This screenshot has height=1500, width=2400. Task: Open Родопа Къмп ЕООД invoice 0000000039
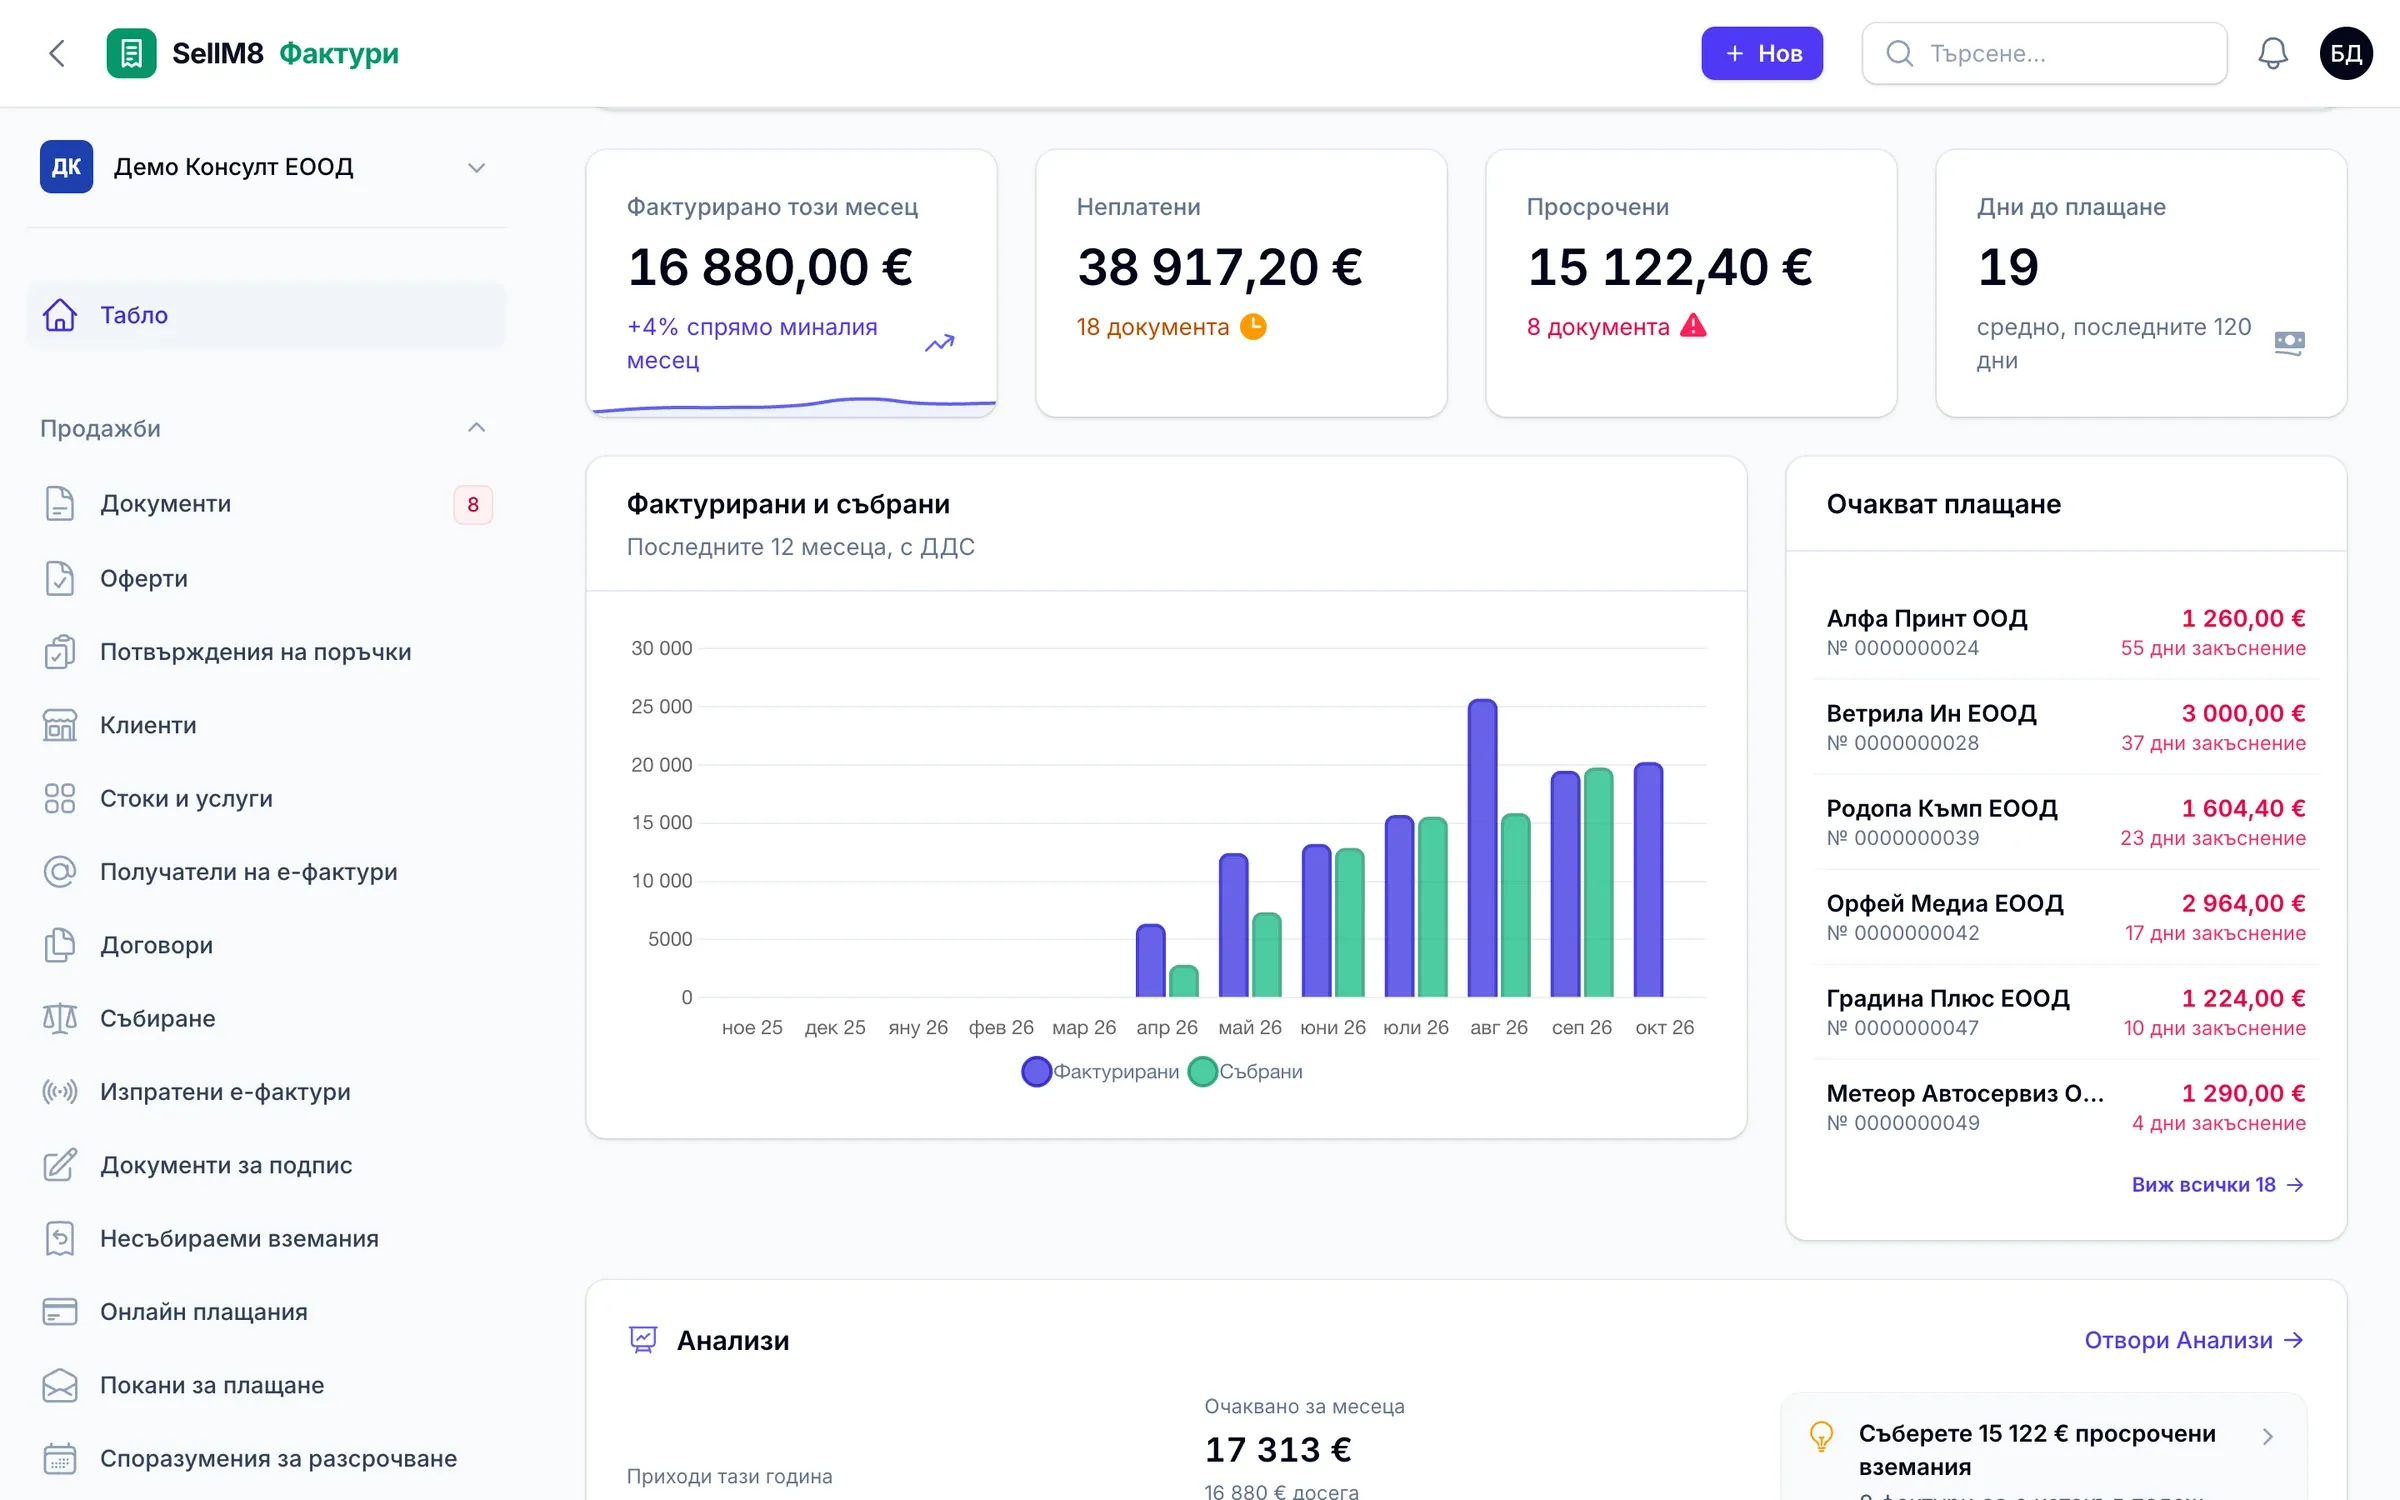pos(2066,822)
